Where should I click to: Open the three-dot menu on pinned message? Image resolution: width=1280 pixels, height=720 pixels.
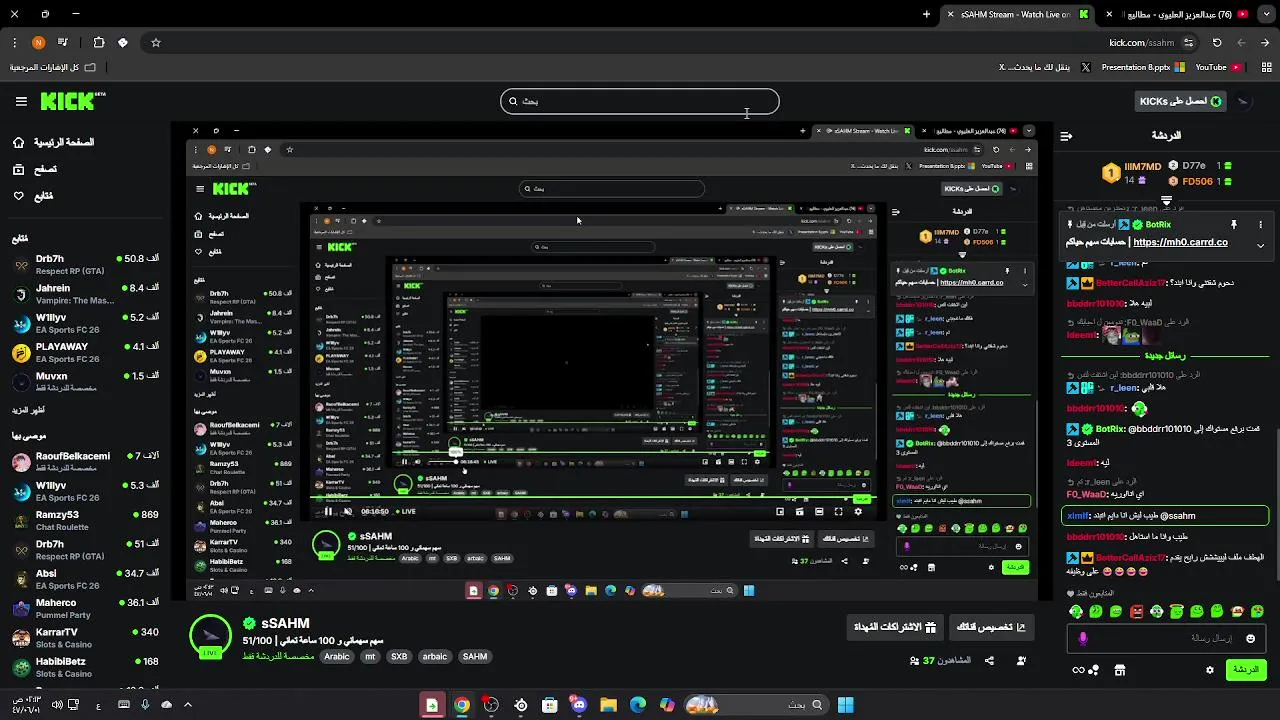click(x=1260, y=225)
